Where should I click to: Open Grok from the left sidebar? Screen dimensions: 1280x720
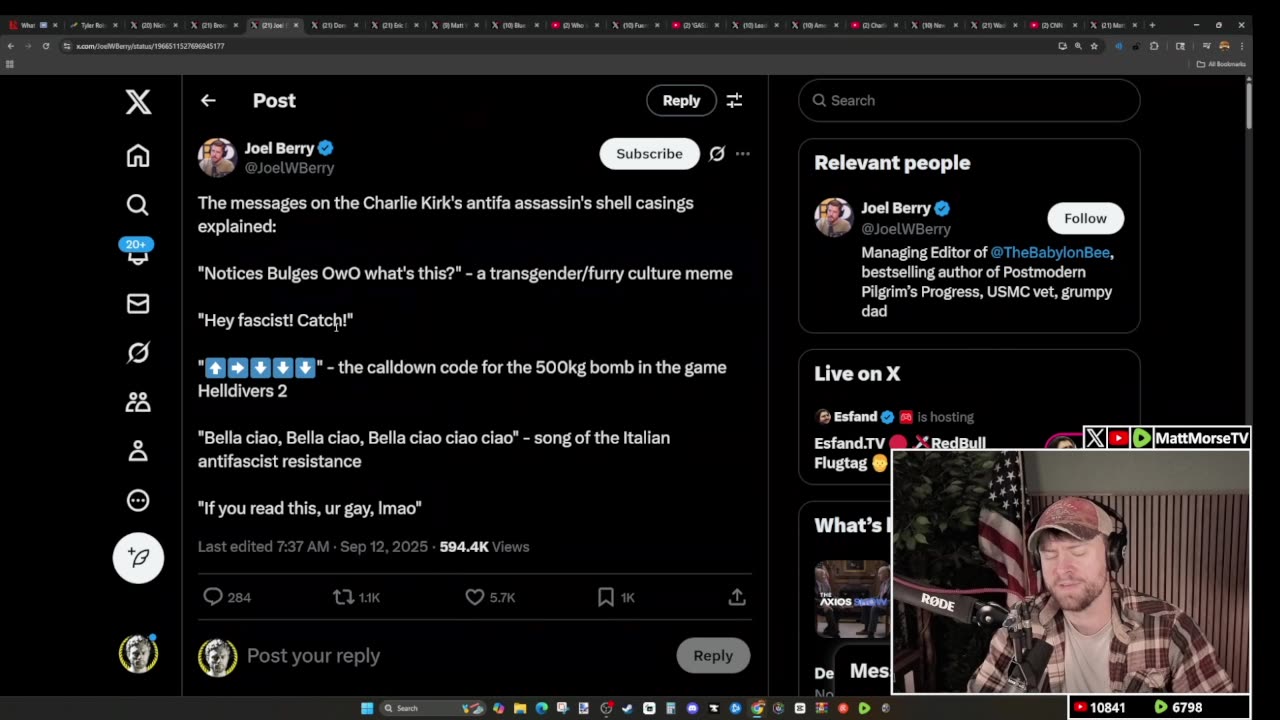pos(138,352)
